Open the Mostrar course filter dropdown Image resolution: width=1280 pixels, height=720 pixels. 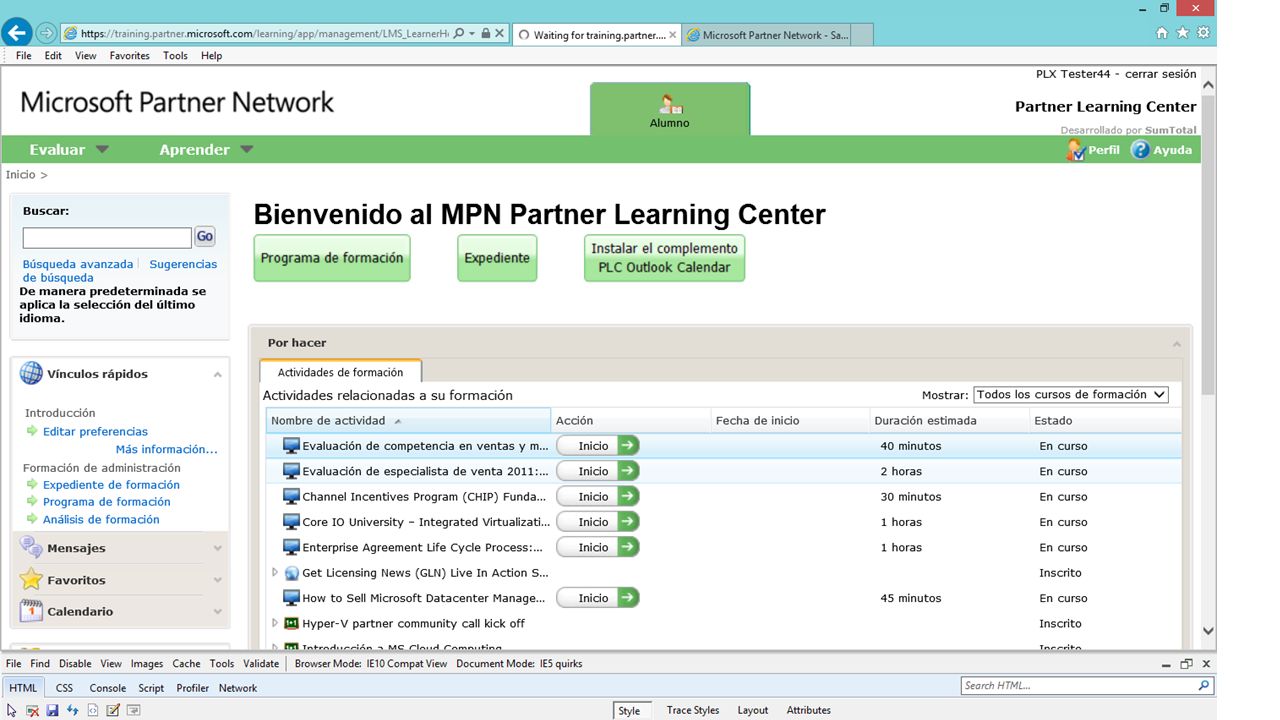point(1071,395)
